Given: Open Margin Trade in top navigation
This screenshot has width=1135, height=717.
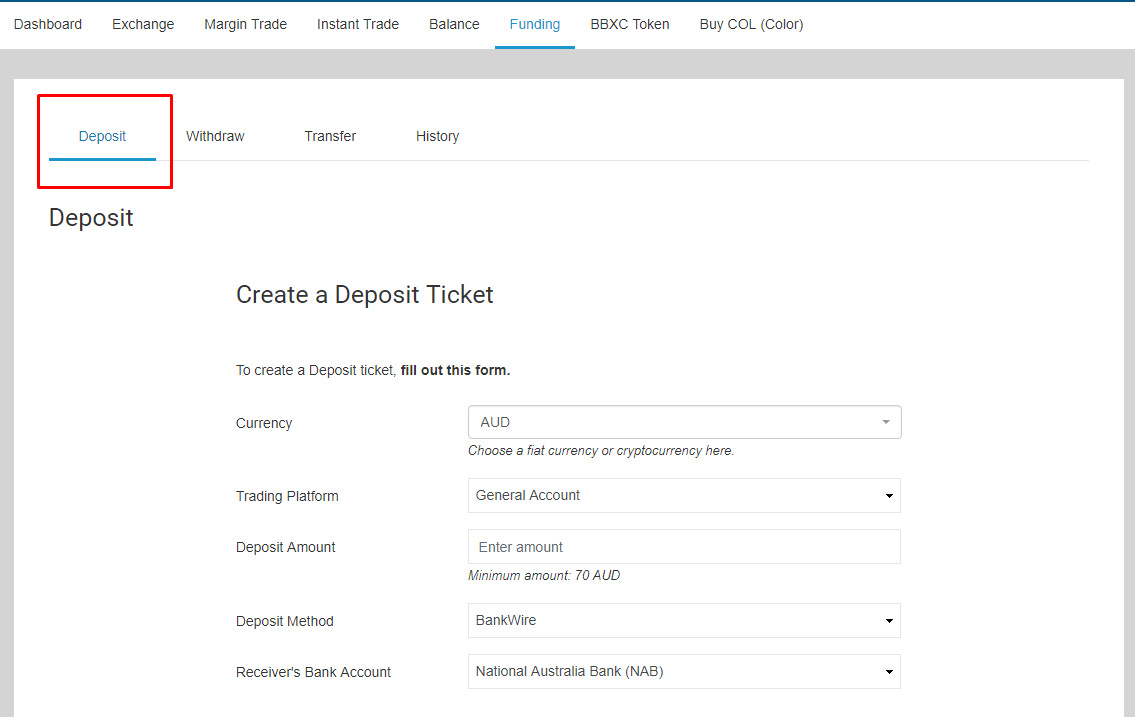Looking at the screenshot, I should [x=245, y=24].
